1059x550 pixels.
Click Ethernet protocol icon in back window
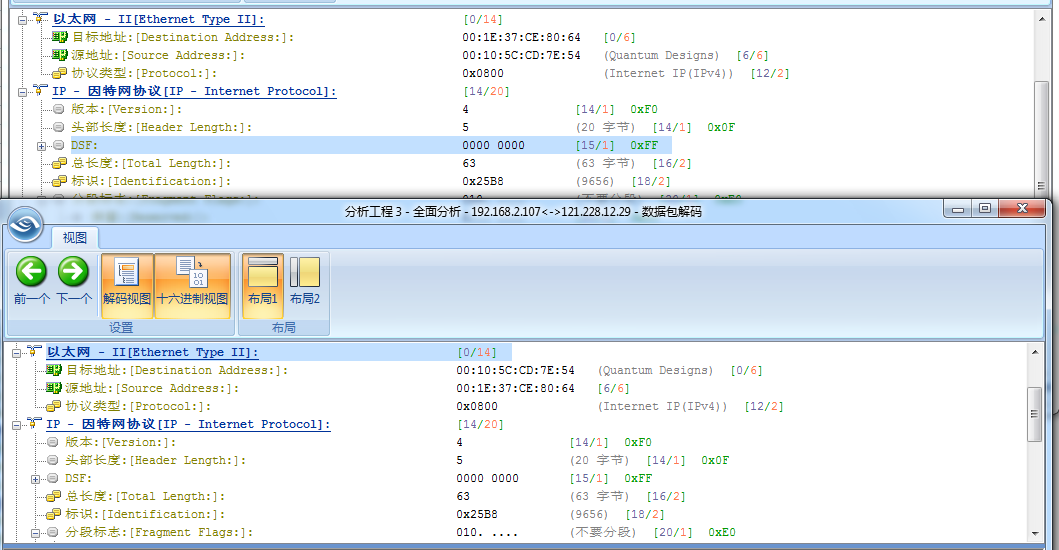click(40, 18)
